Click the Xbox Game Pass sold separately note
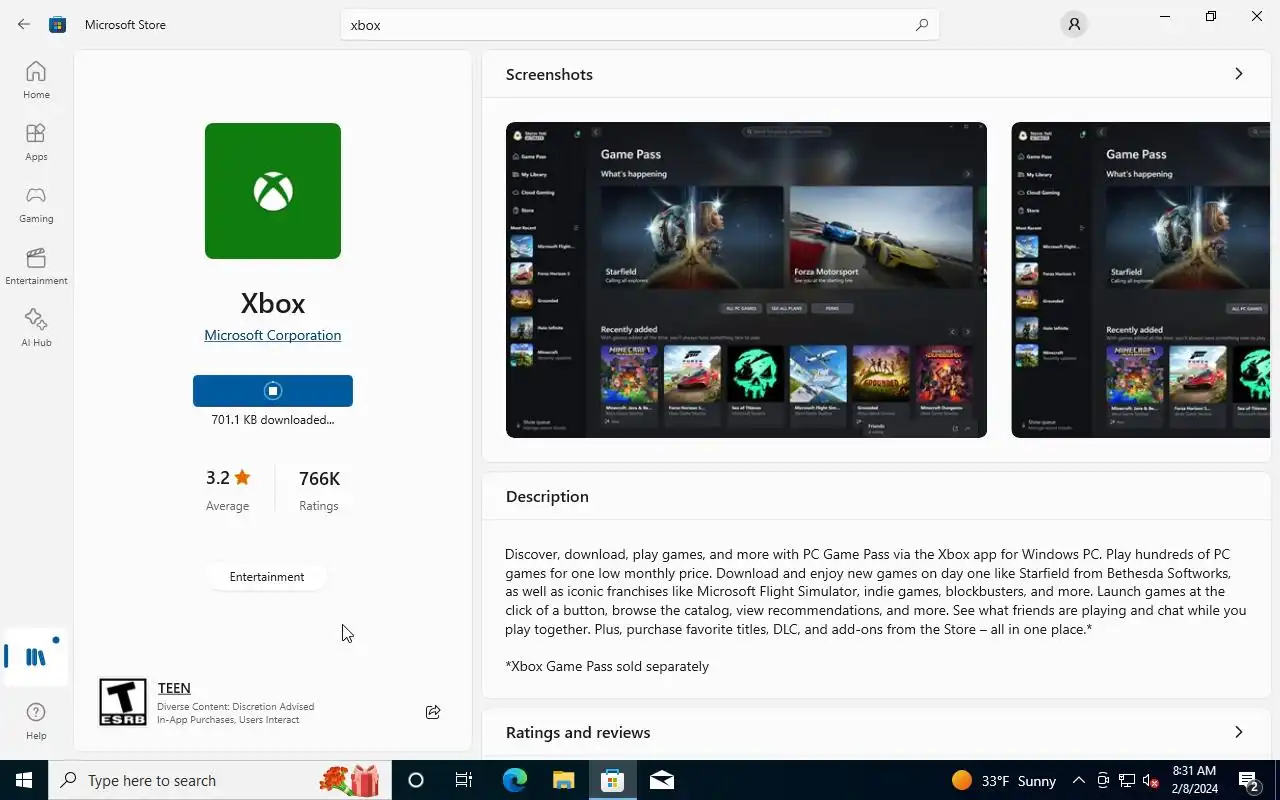The image size is (1280, 800). 607,666
